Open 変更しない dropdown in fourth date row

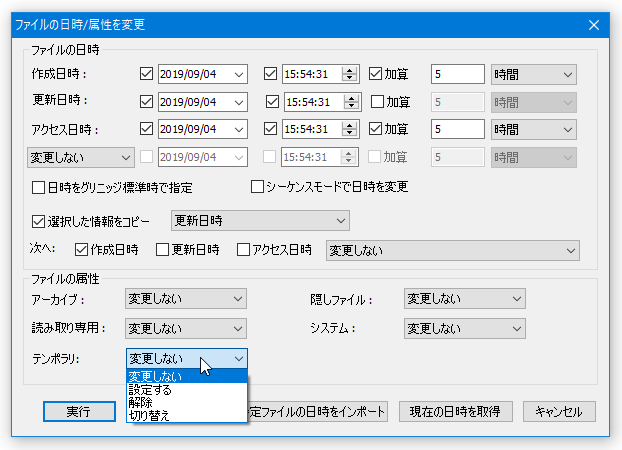pos(81,158)
